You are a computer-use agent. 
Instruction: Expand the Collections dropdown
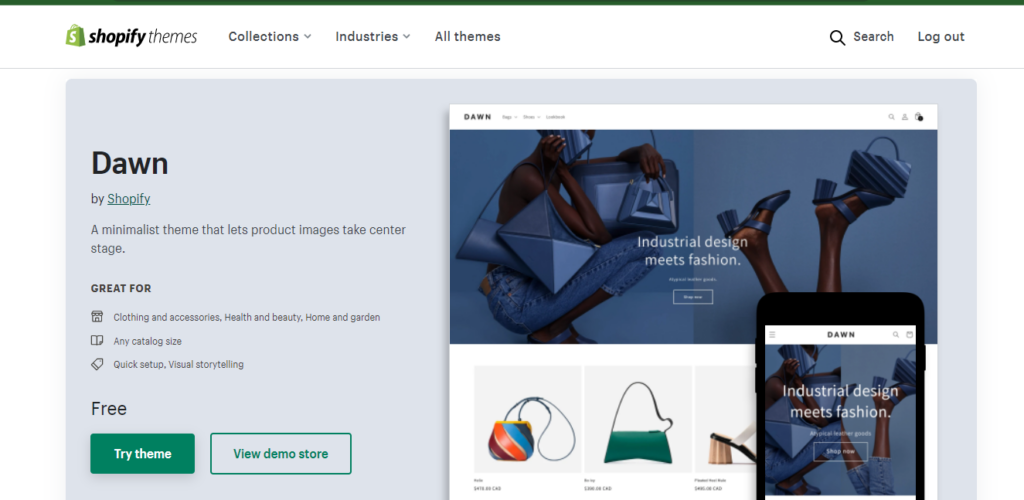[x=270, y=37]
